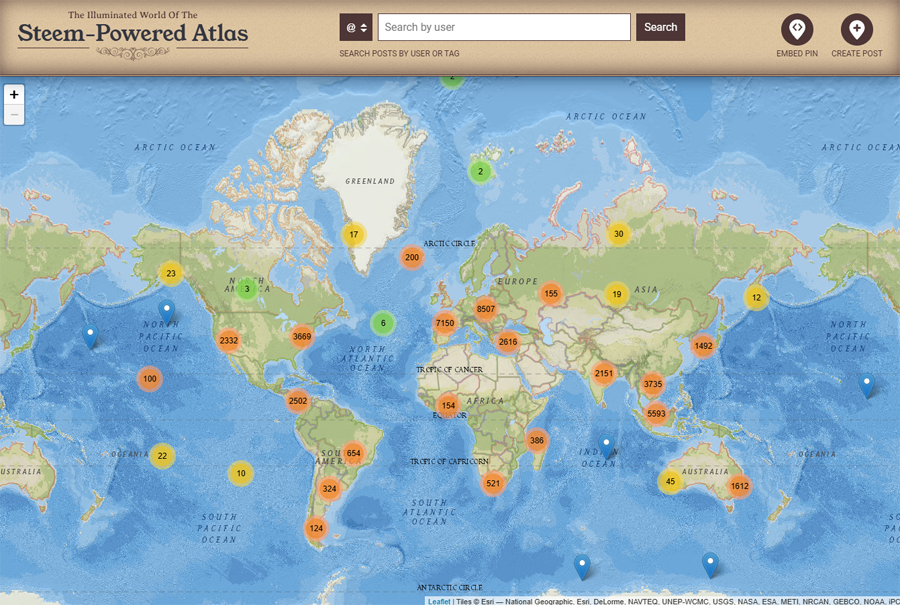Expand the 124 cluster in southern Chile
The image size is (900, 605).
[x=316, y=528]
